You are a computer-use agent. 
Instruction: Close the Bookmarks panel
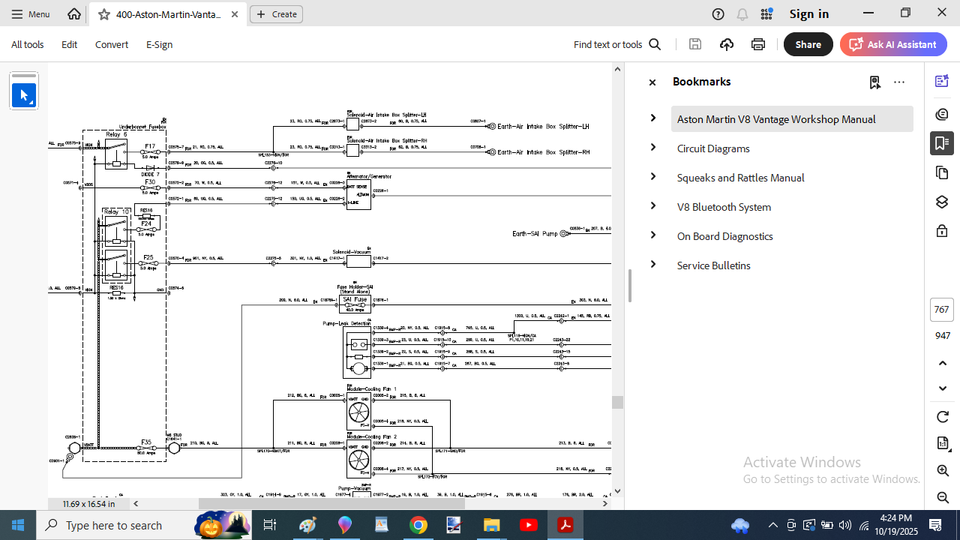pyautogui.click(x=652, y=82)
